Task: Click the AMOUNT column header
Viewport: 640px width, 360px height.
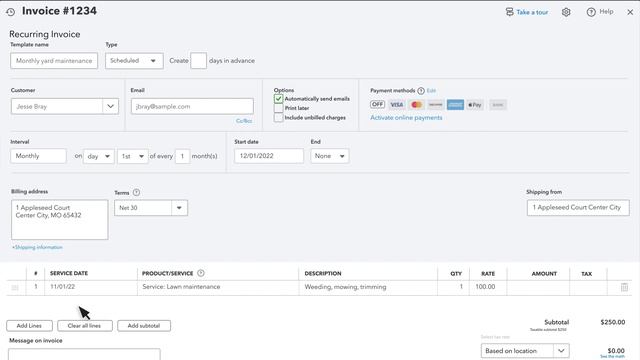Action: pos(544,274)
